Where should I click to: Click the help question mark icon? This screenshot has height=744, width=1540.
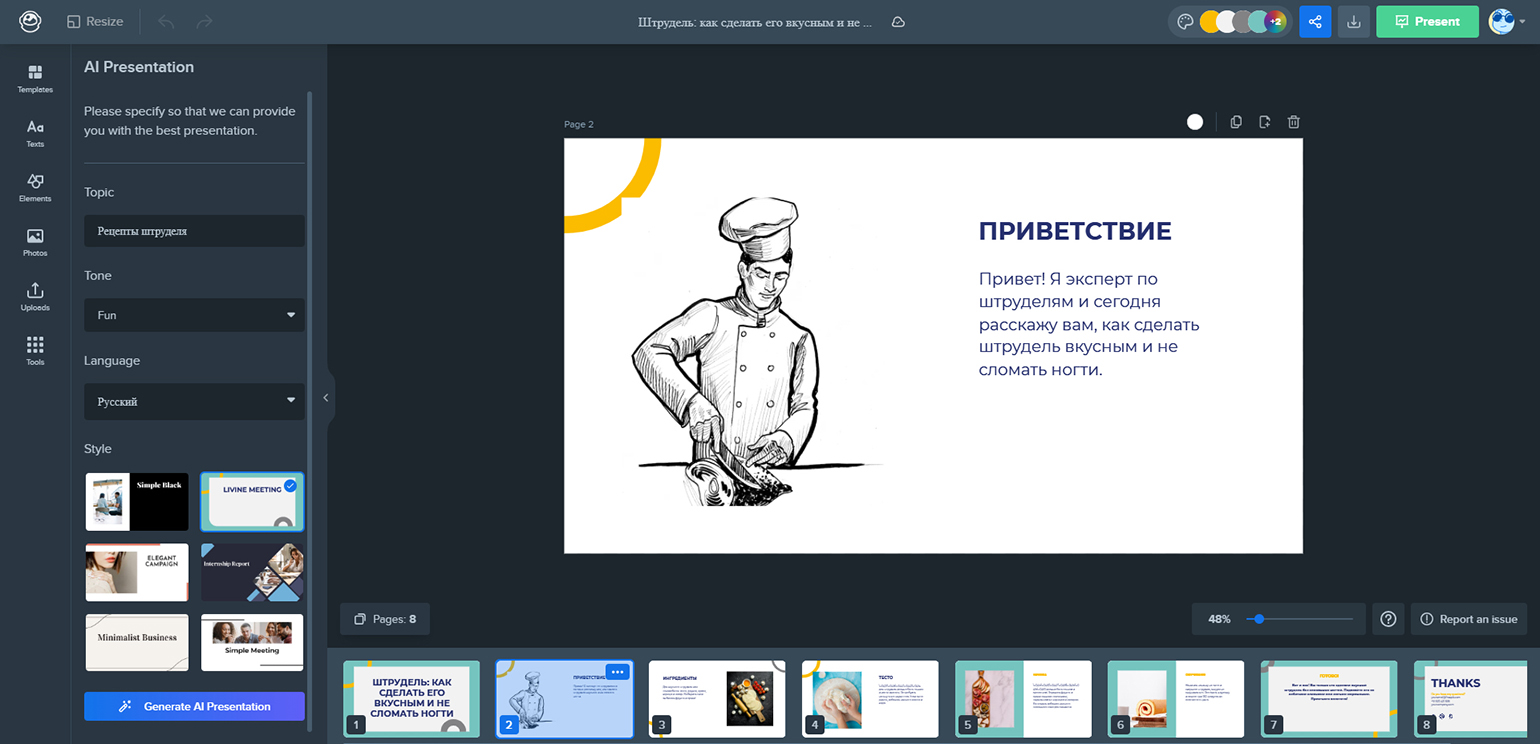pos(1388,619)
